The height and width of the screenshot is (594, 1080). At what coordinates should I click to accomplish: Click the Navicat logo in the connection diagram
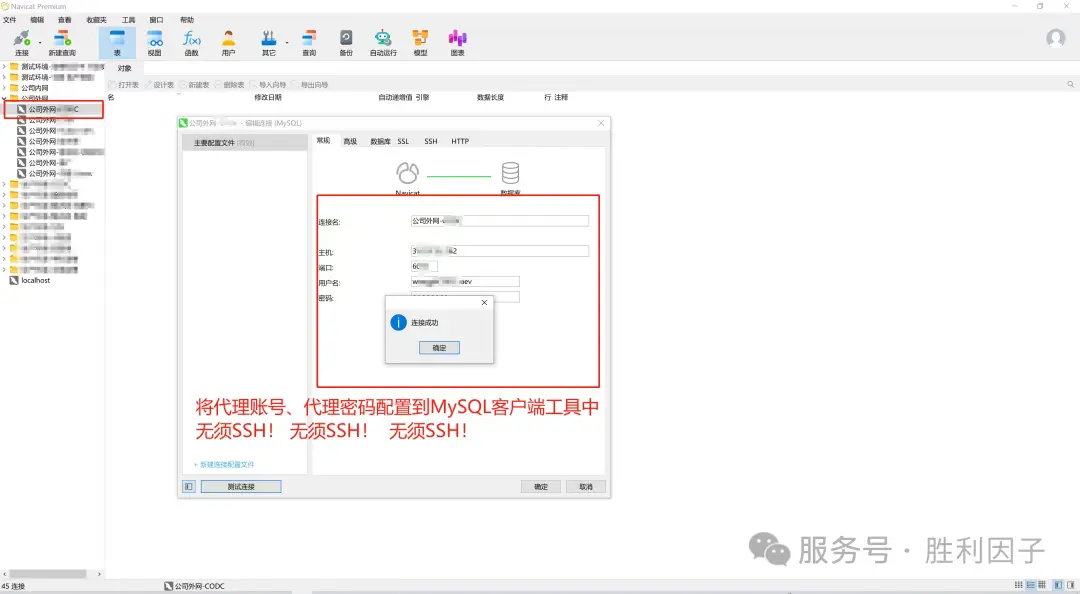point(407,173)
